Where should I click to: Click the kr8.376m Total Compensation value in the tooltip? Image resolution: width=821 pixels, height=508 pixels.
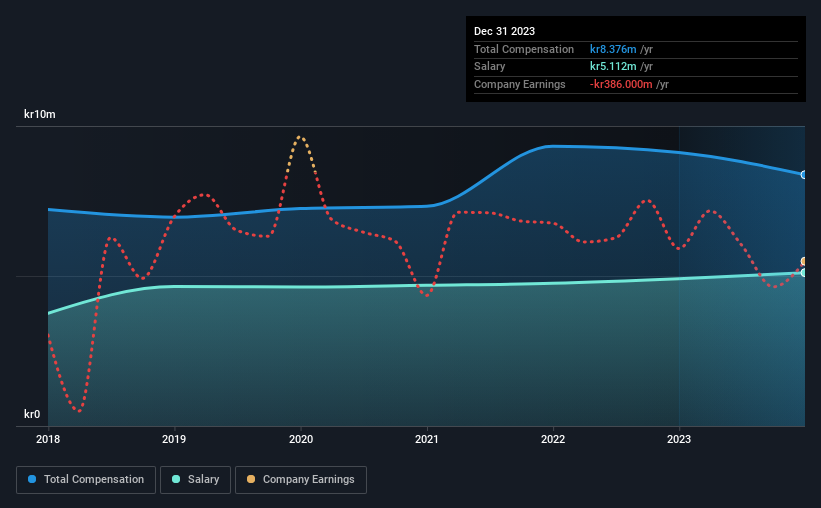tap(613, 49)
